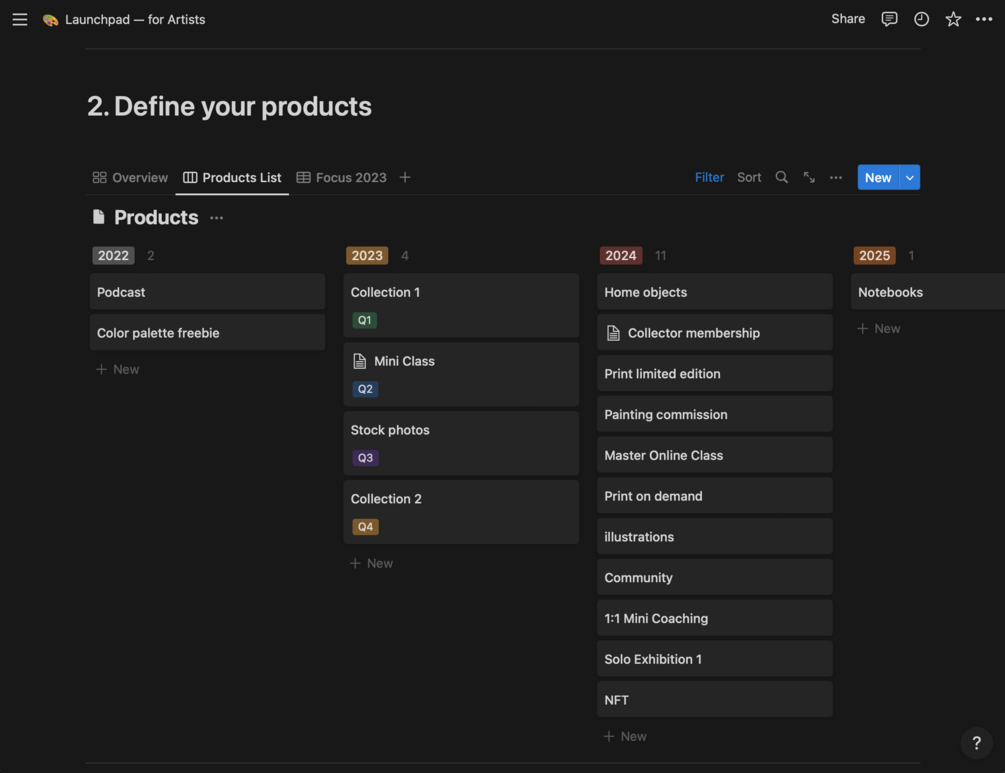Image resolution: width=1005 pixels, height=773 pixels.
Task: Open help question mark button
Action: click(x=976, y=743)
